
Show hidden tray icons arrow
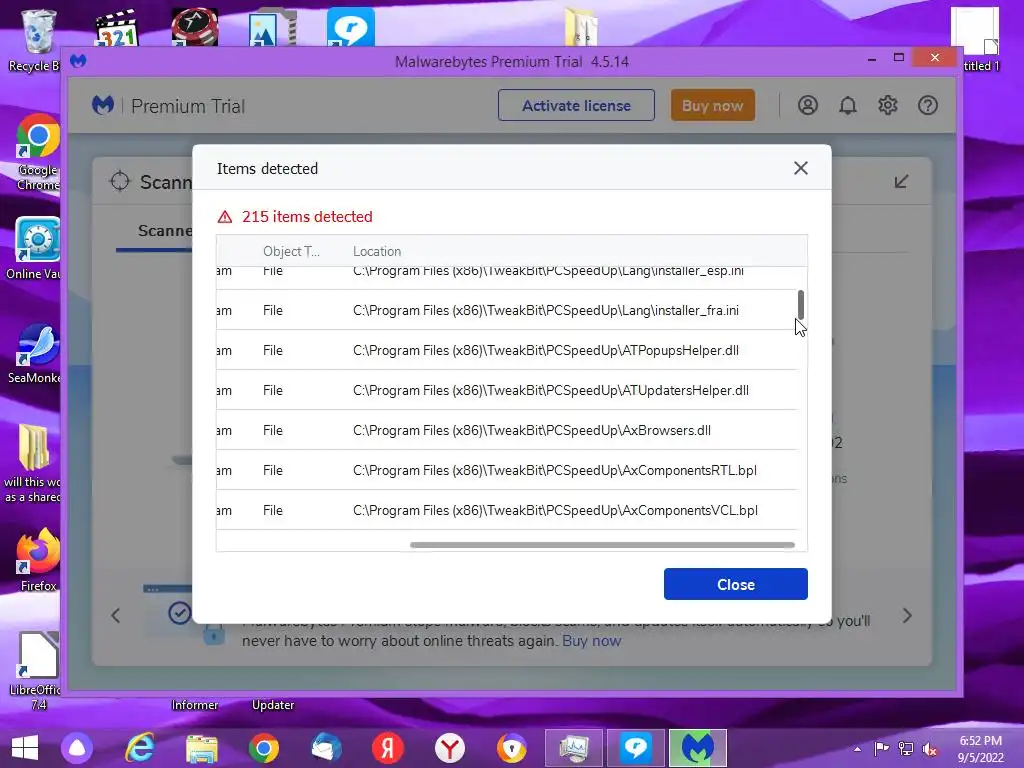coord(857,749)
